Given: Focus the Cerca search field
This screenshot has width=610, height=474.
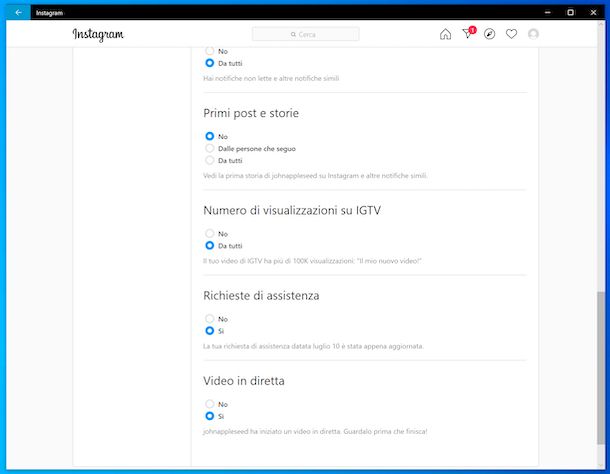Looking at the screenshot, I should [x=305, y=34].
